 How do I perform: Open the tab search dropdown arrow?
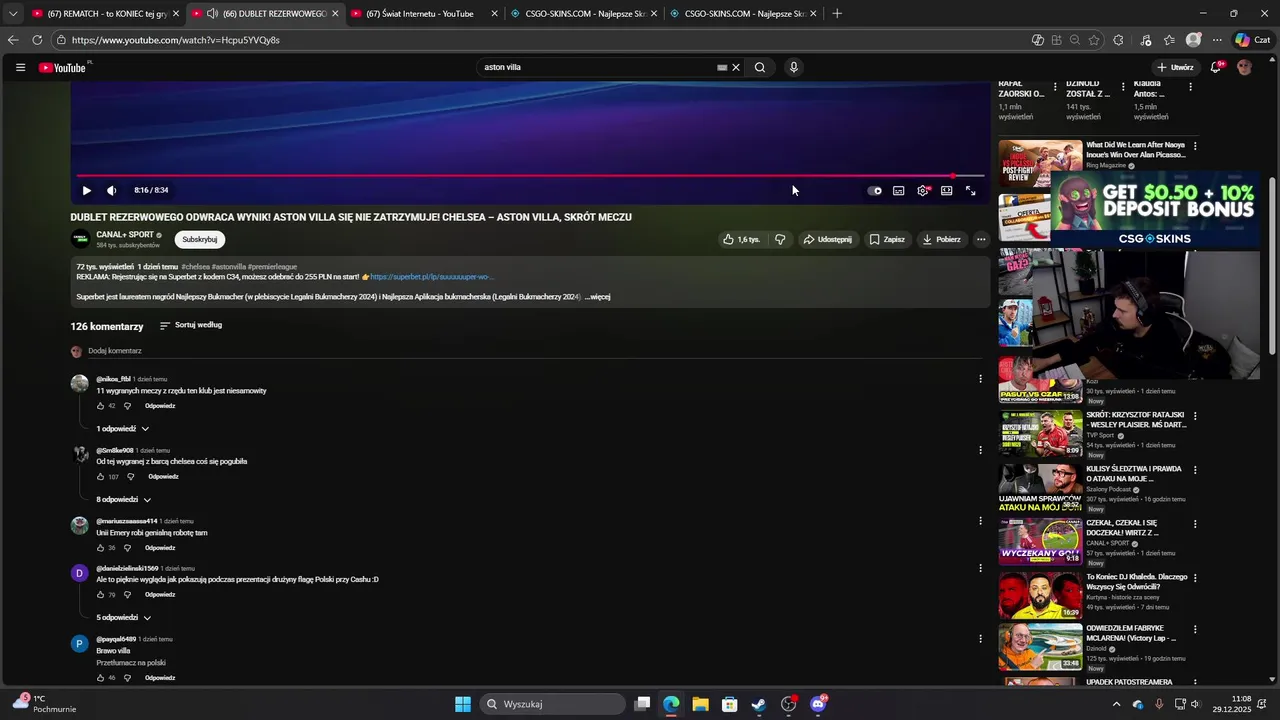(12, 14)
